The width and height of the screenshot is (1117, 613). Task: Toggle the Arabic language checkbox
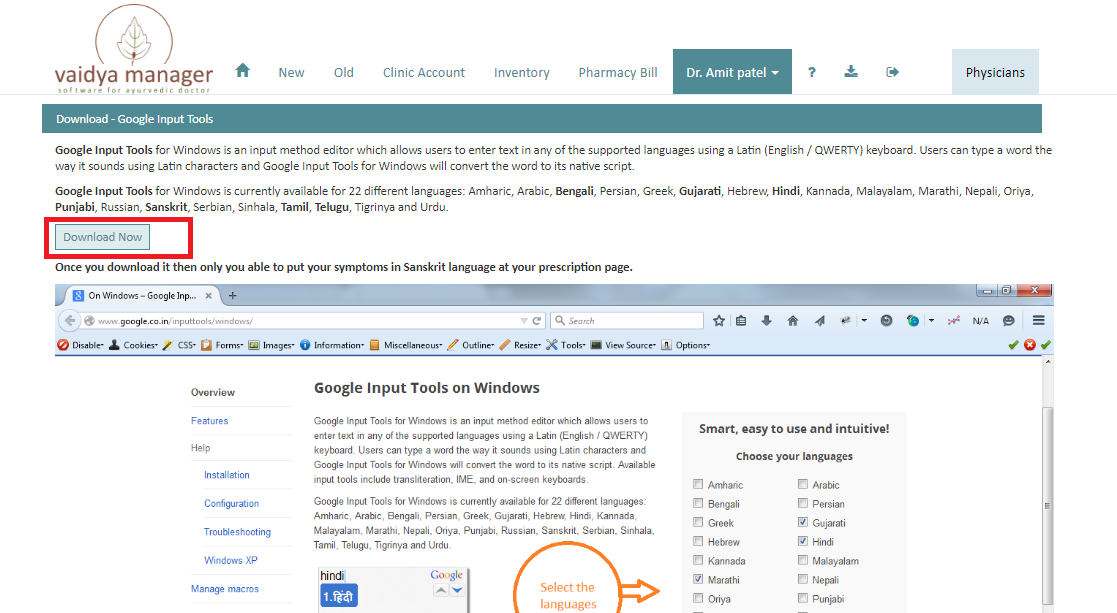coord(803,484)
